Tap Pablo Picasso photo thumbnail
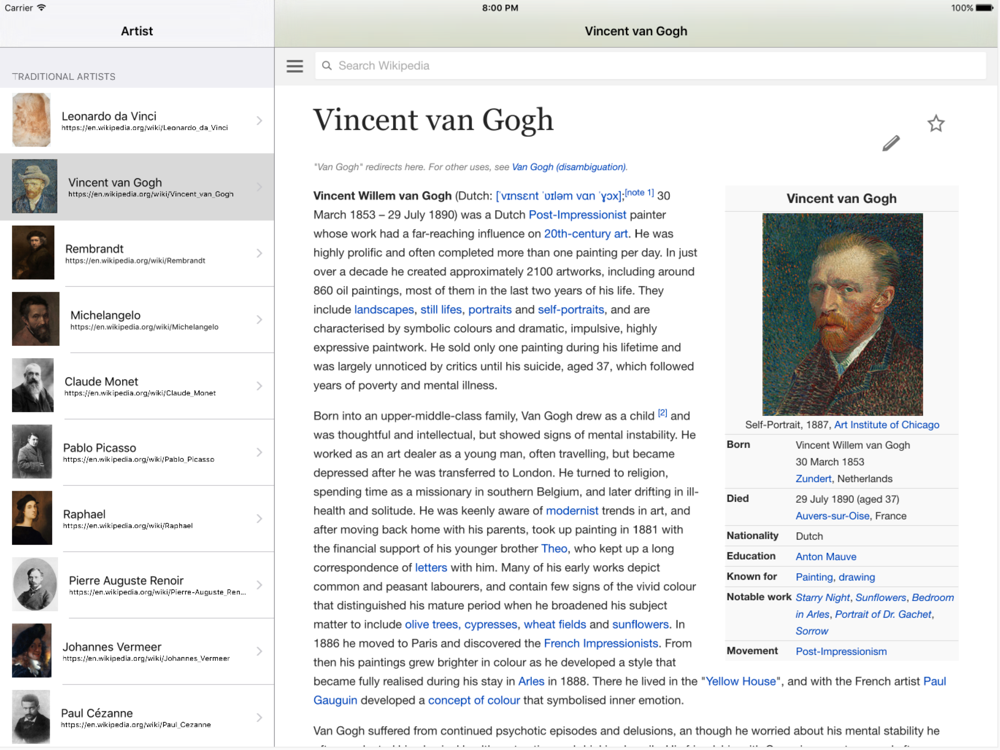The image size is (1000, 750). pyautogui.click(x=32, y=452)
